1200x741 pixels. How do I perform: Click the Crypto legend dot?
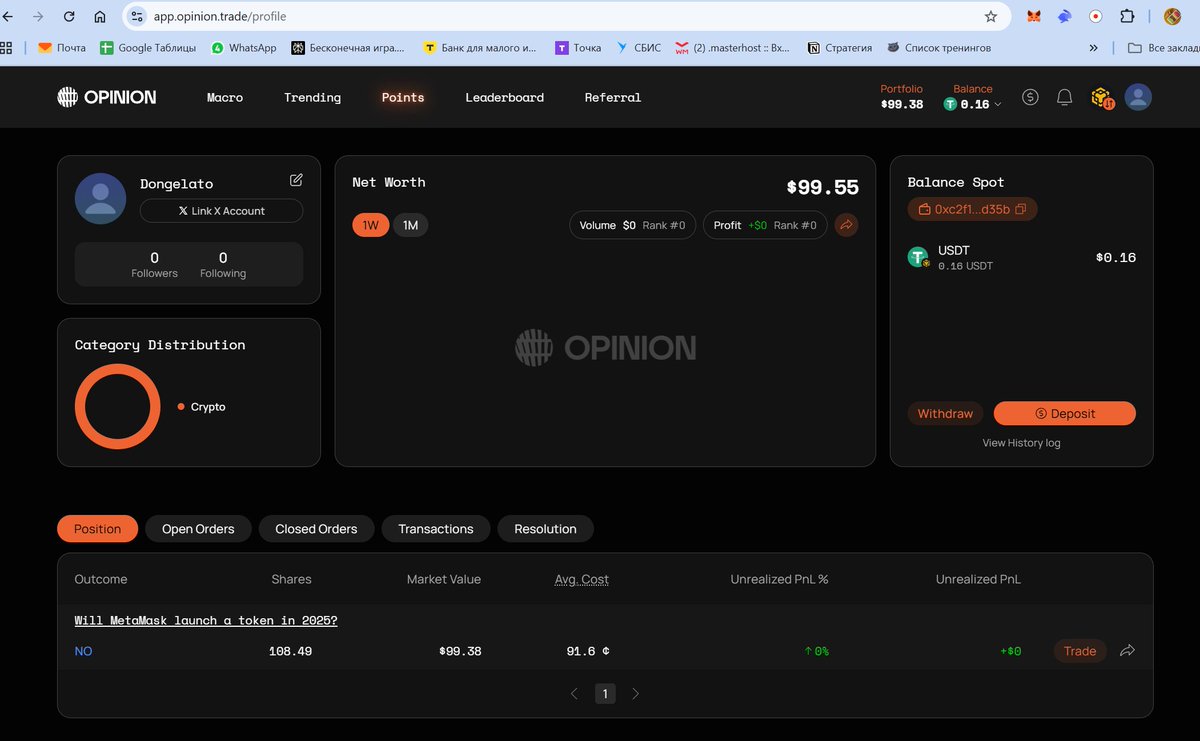(181, 407)
